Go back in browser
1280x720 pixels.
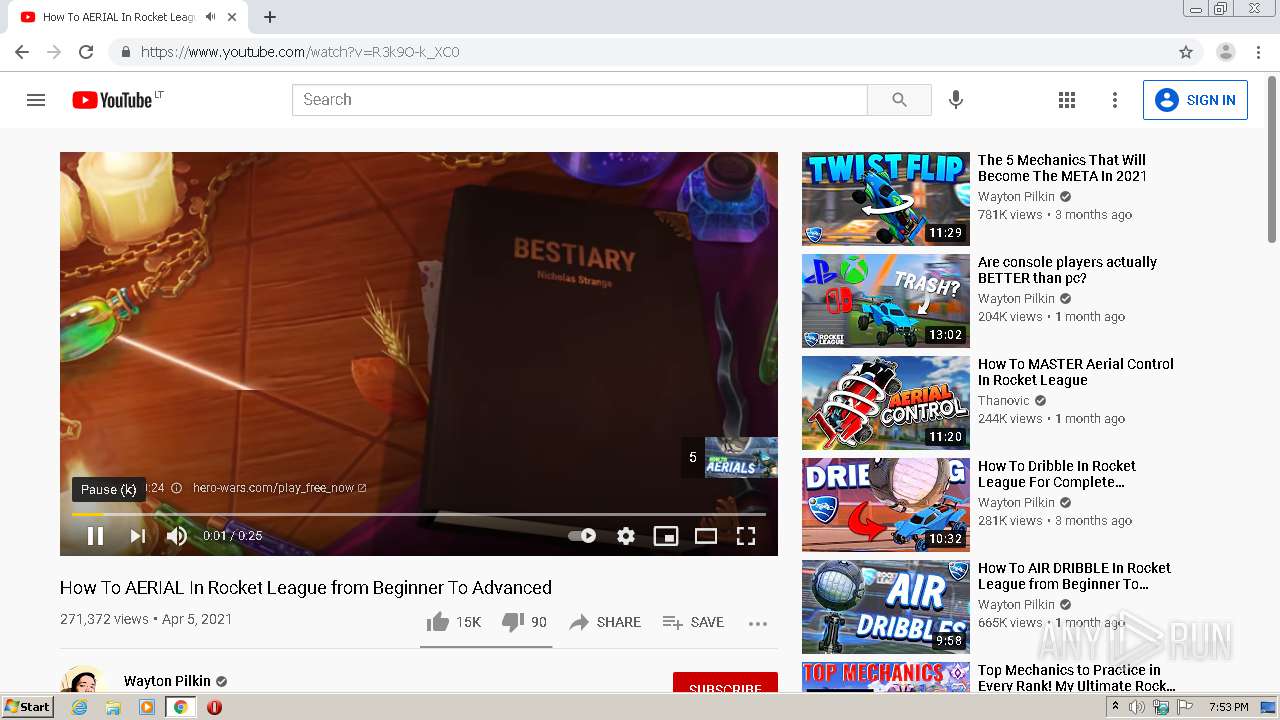22,52
